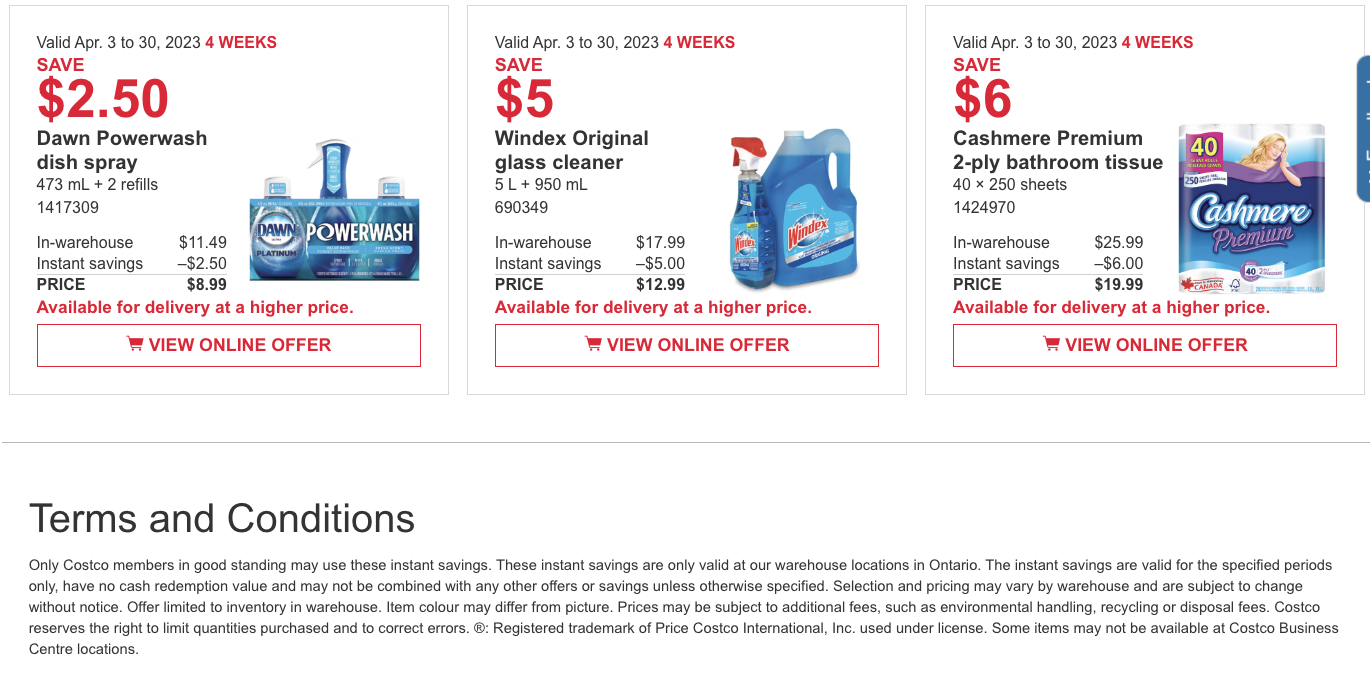Click the Windex item number 690349
1370x684 pixels.
tap(521, 207)
